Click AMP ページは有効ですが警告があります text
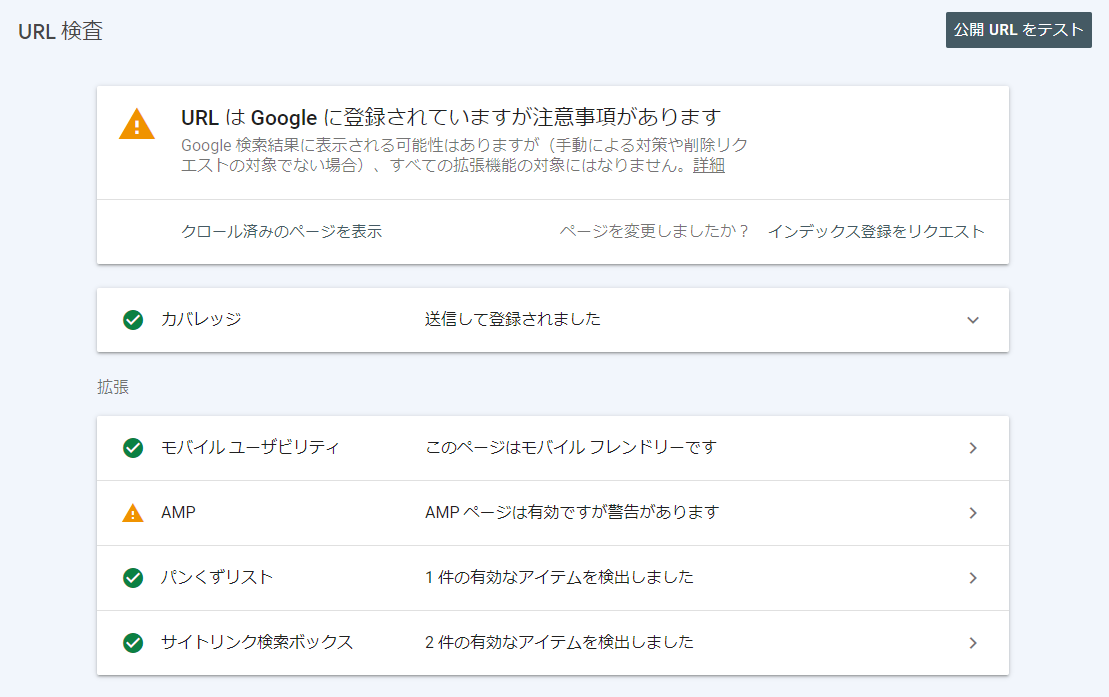The image size is (1109, 697). (571, 512)
